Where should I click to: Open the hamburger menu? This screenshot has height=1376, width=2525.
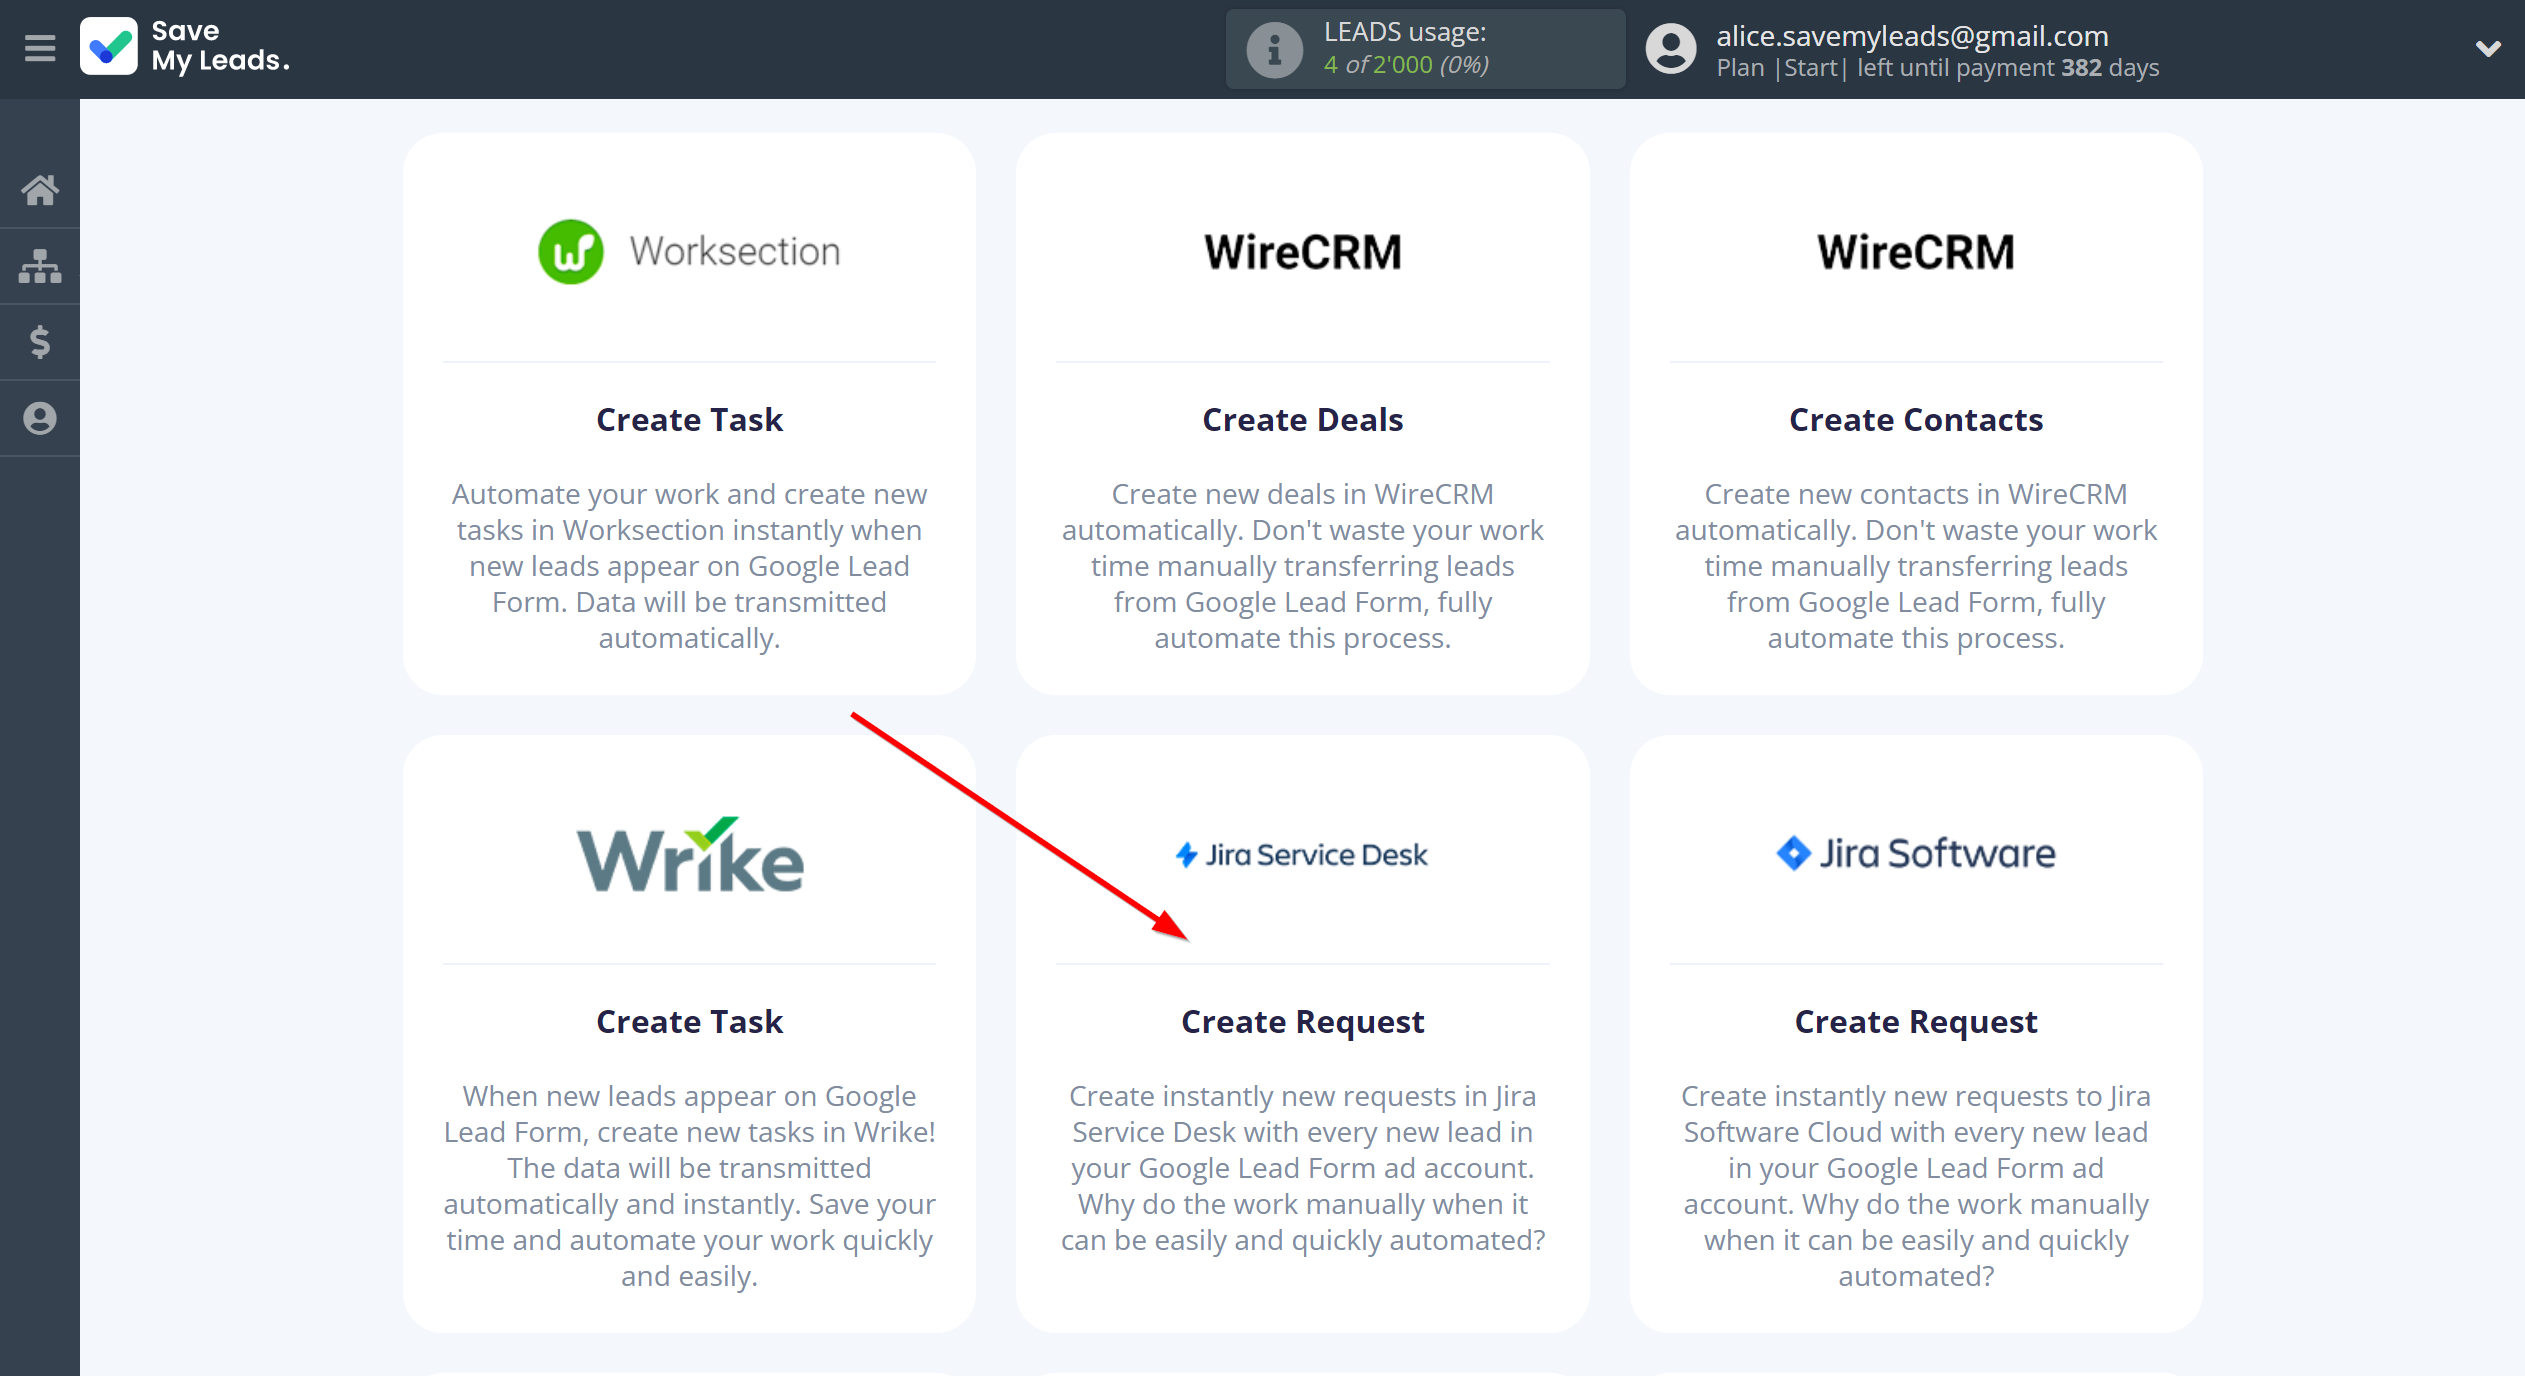tap(40, 48)
